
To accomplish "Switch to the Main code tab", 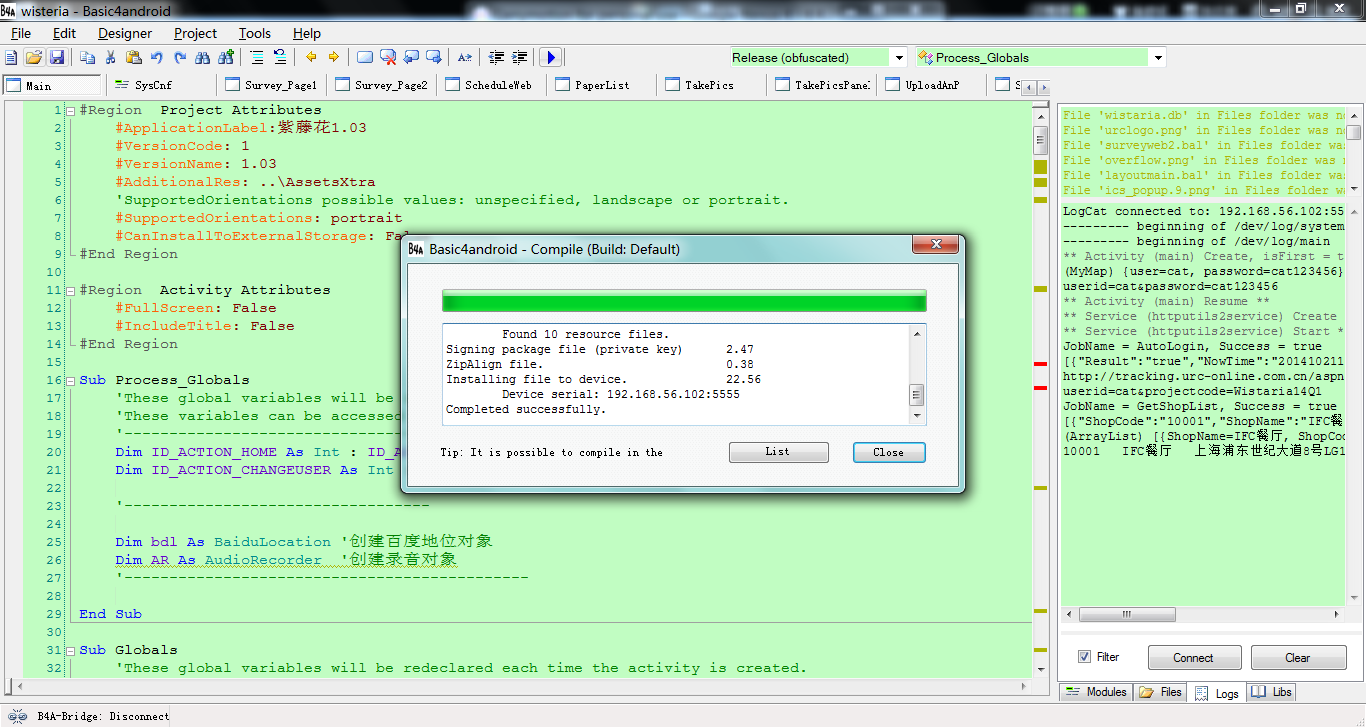I will coord(52,85).
